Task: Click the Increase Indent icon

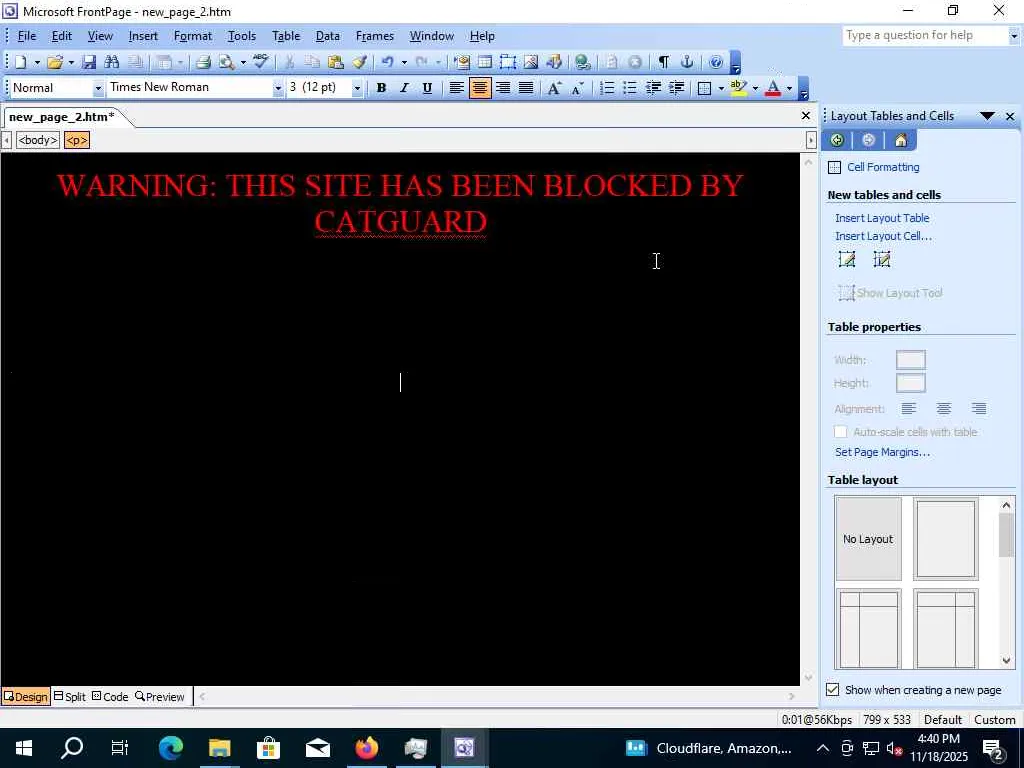Action: coord(677,88)
